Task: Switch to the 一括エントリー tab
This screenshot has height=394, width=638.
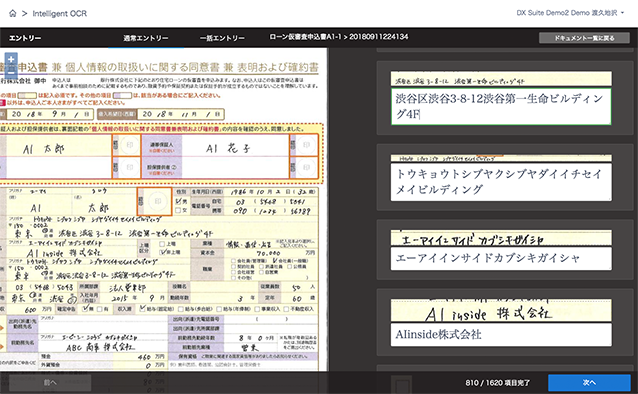Action: point(222,38)
